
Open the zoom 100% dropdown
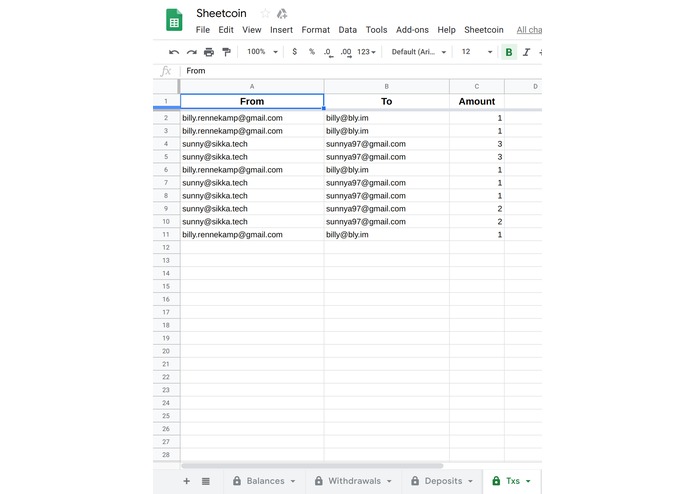point(262,52)
